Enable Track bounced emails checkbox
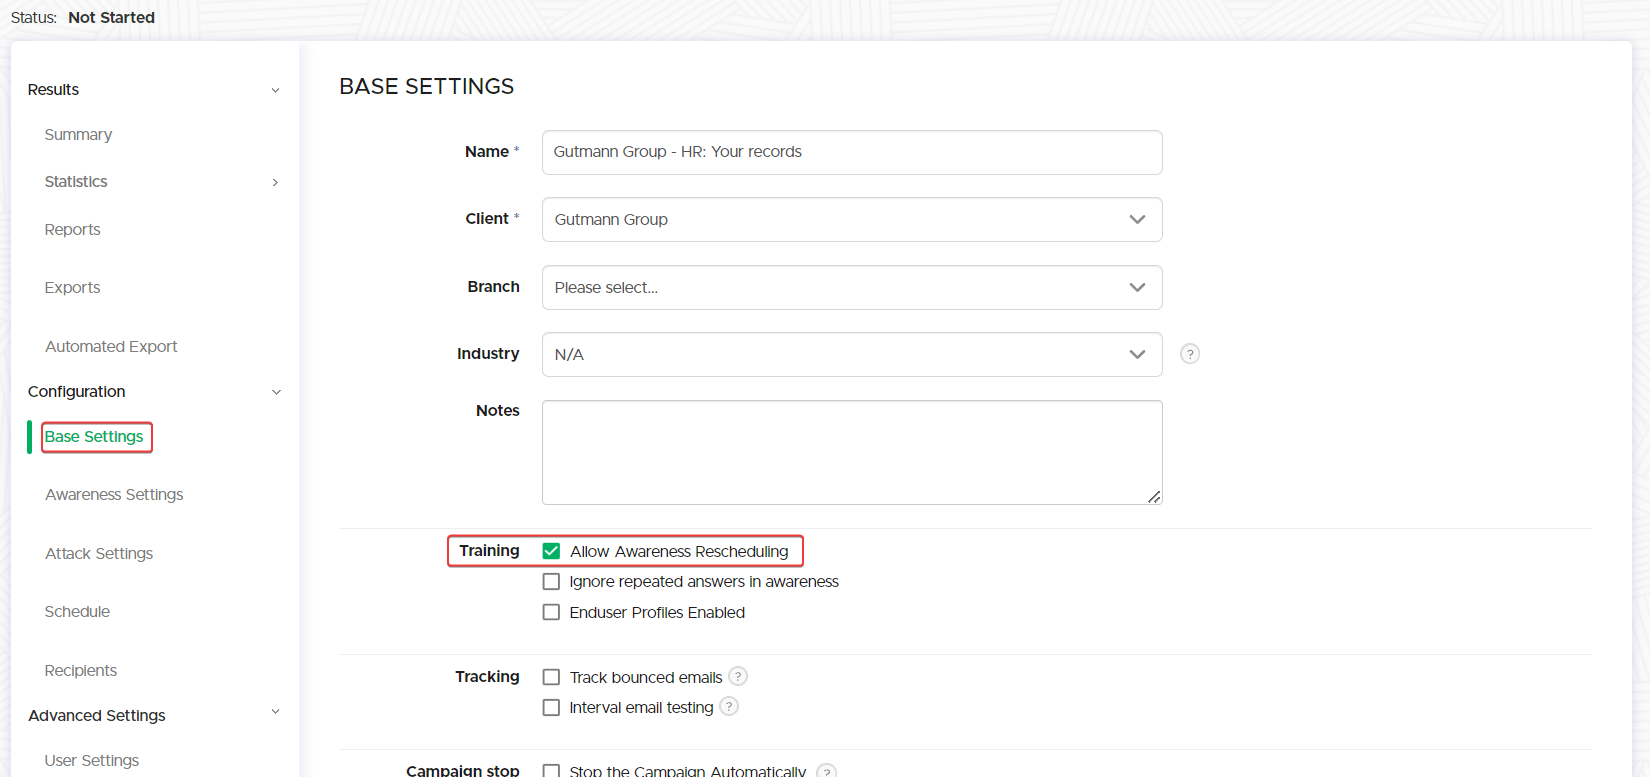 tap(551, 677)
